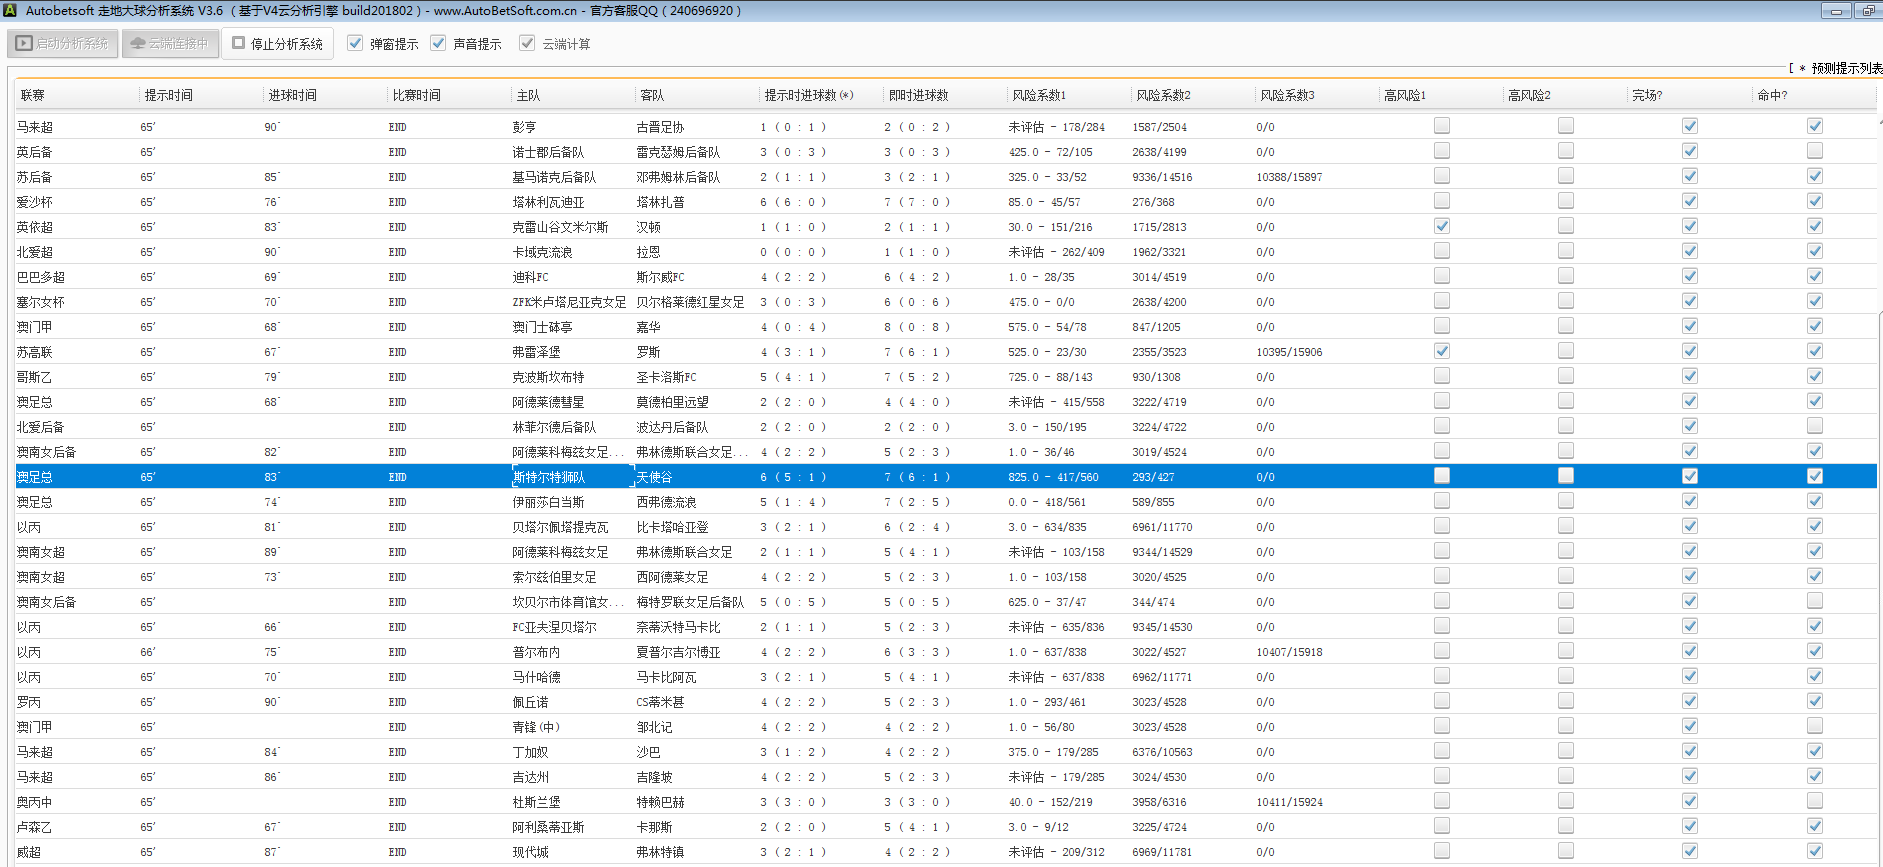
Task: Restore down the application window
Action: (1867, 11)
